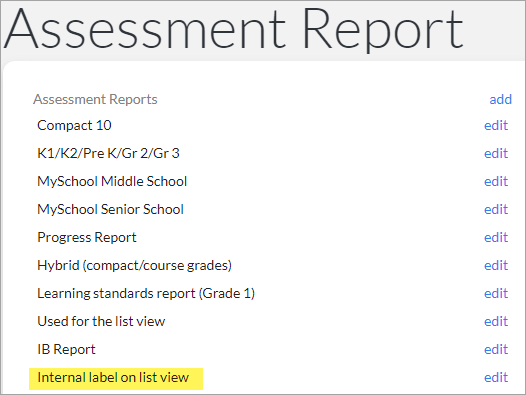Select the Hybrid (compact/course grades) item
This screenshot has height=395, width=526.
pos(135,265)
